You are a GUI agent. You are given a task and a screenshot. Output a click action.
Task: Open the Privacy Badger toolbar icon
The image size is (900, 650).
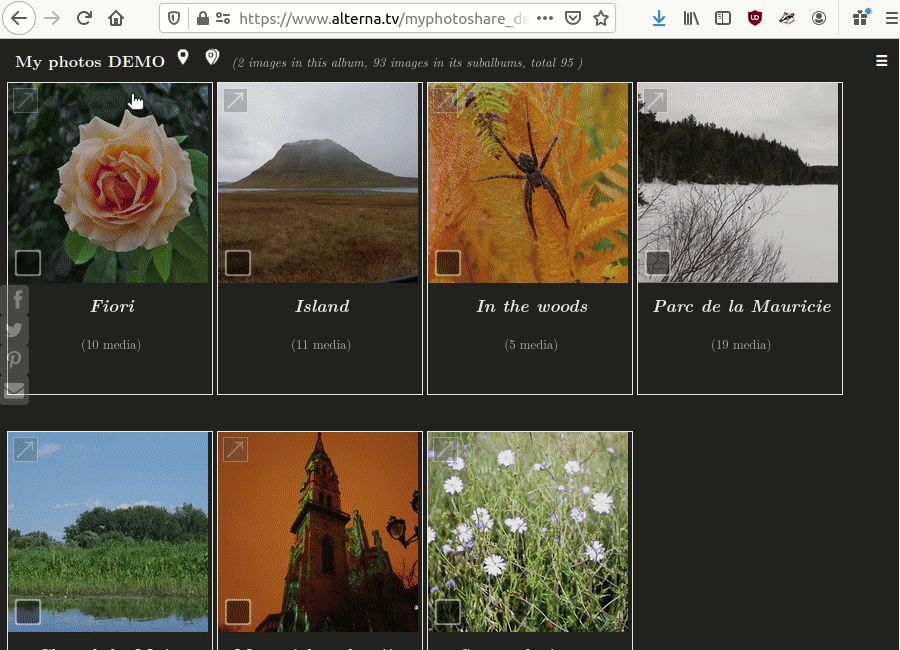point(786,18)
